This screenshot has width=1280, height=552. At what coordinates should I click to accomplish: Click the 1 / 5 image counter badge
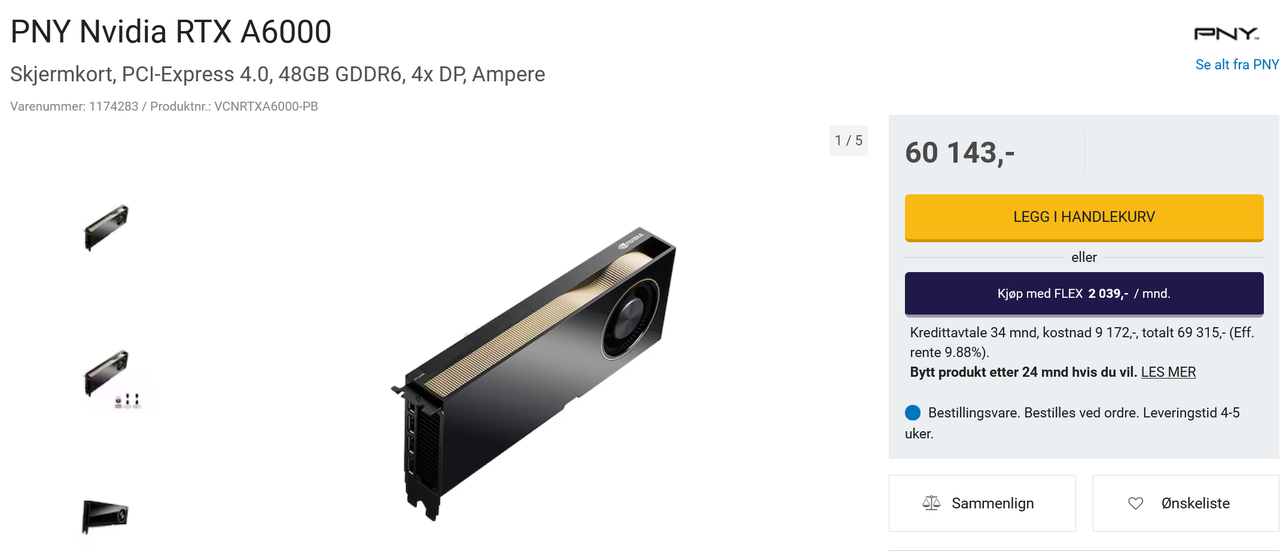pyautogui.click(x=848, y=141)
